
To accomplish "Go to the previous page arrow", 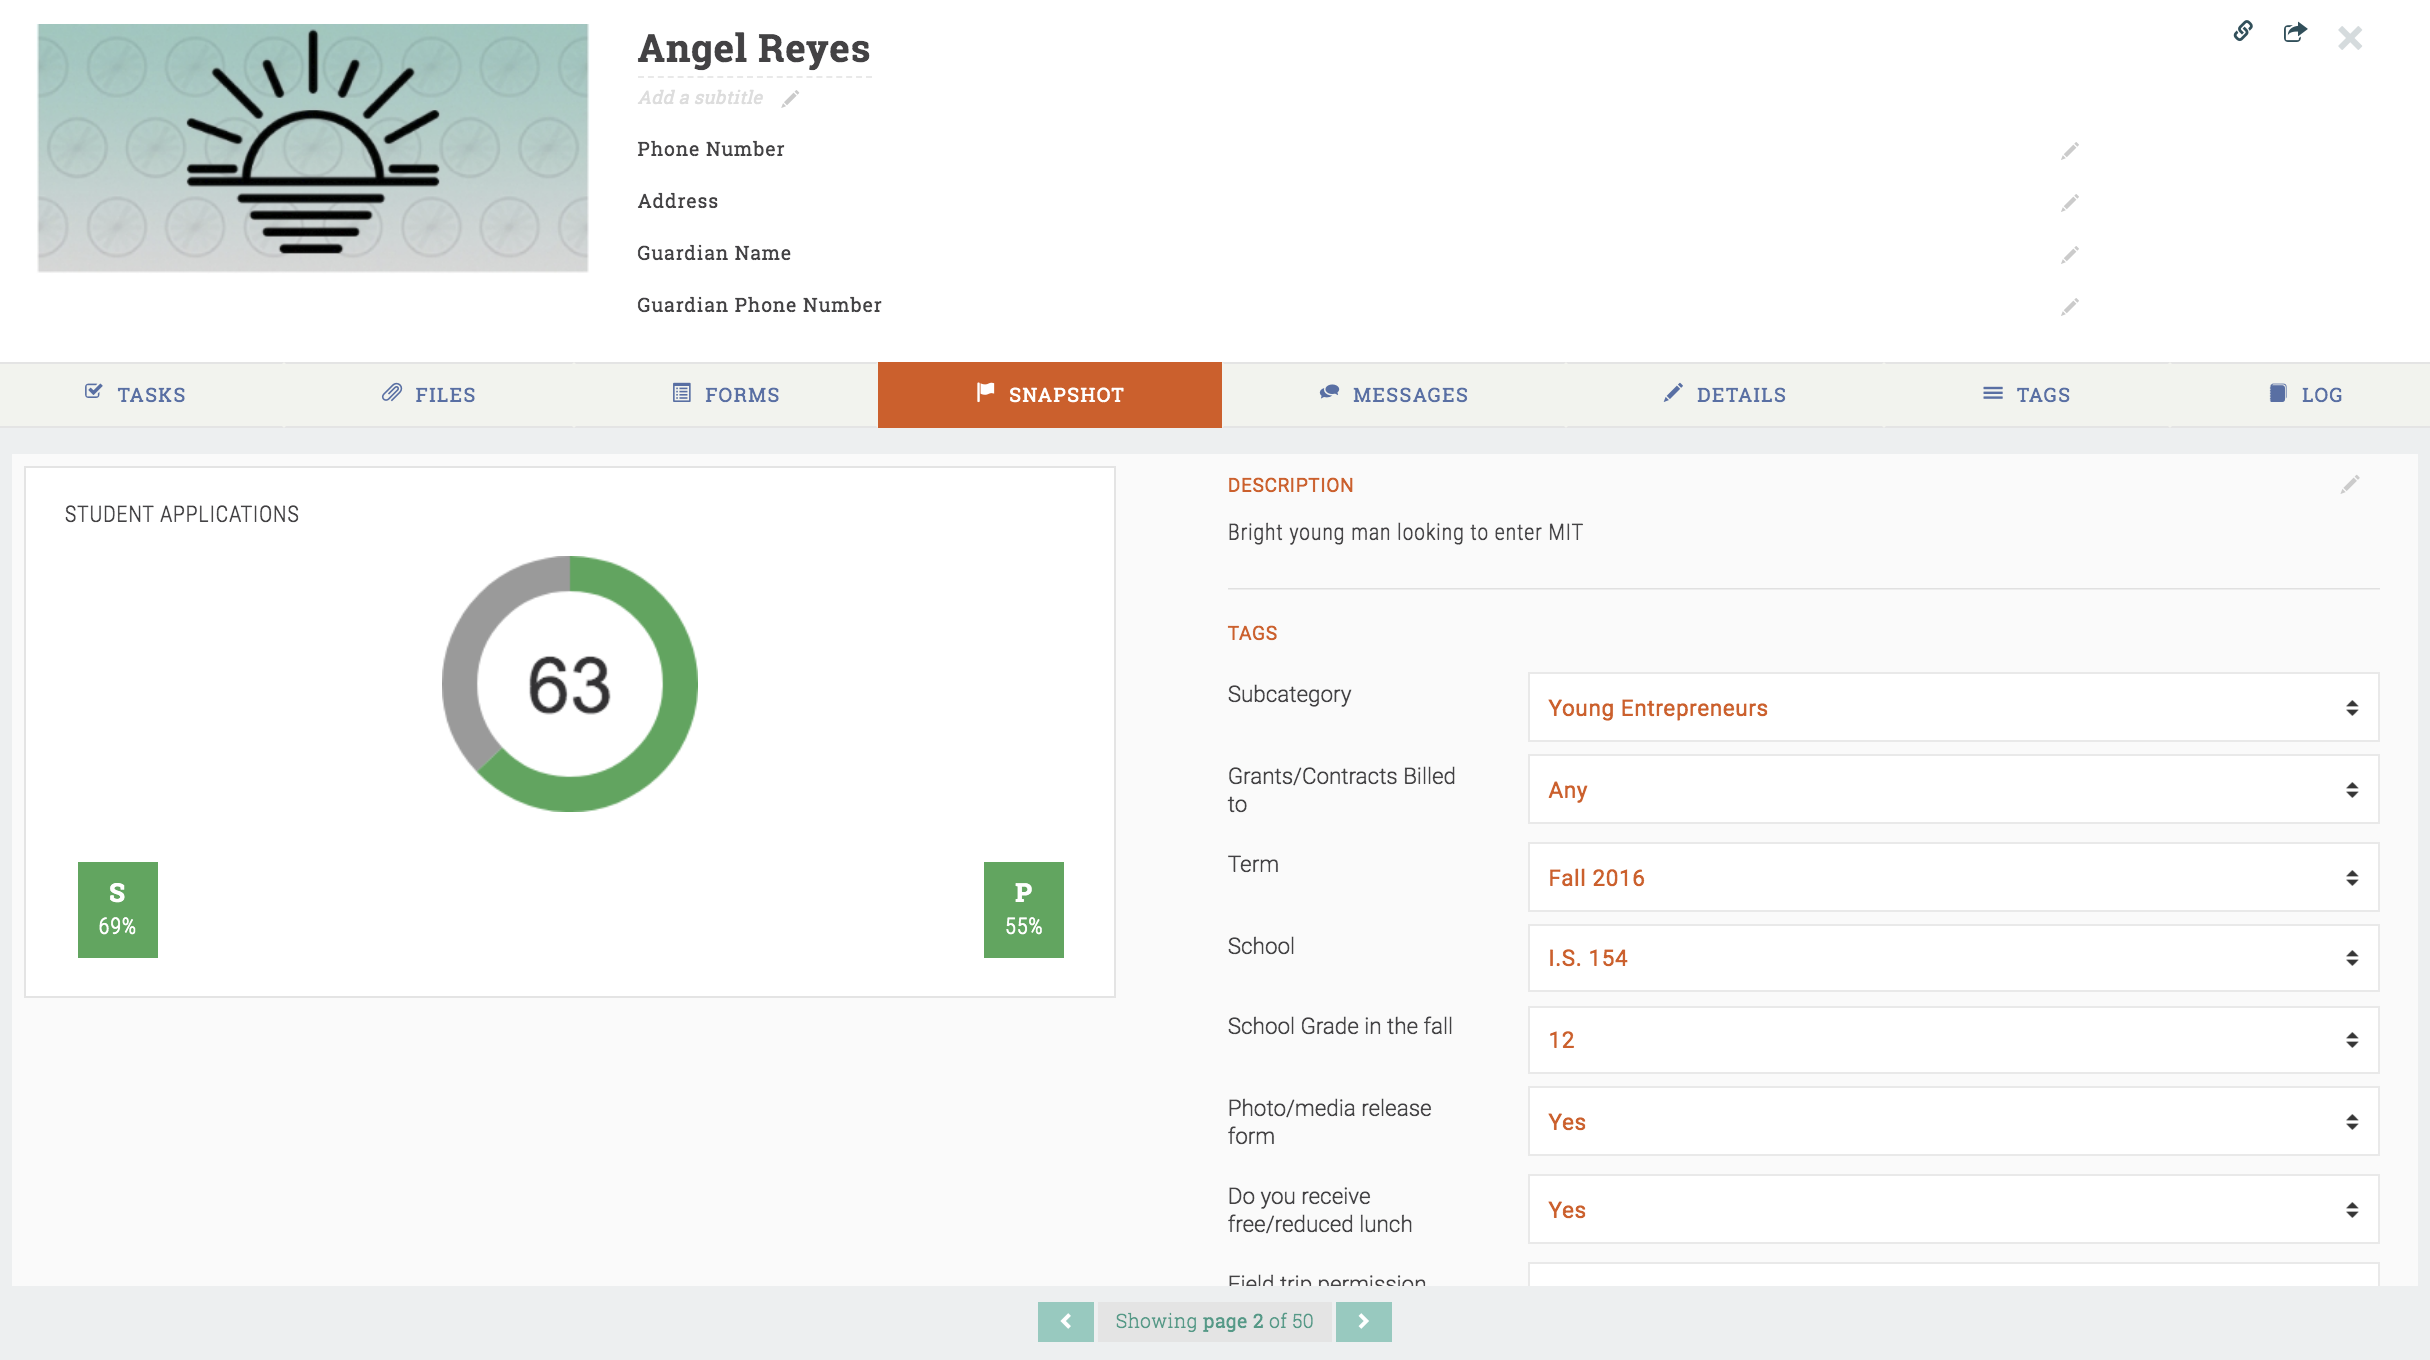I will tap(1065, 1321).
